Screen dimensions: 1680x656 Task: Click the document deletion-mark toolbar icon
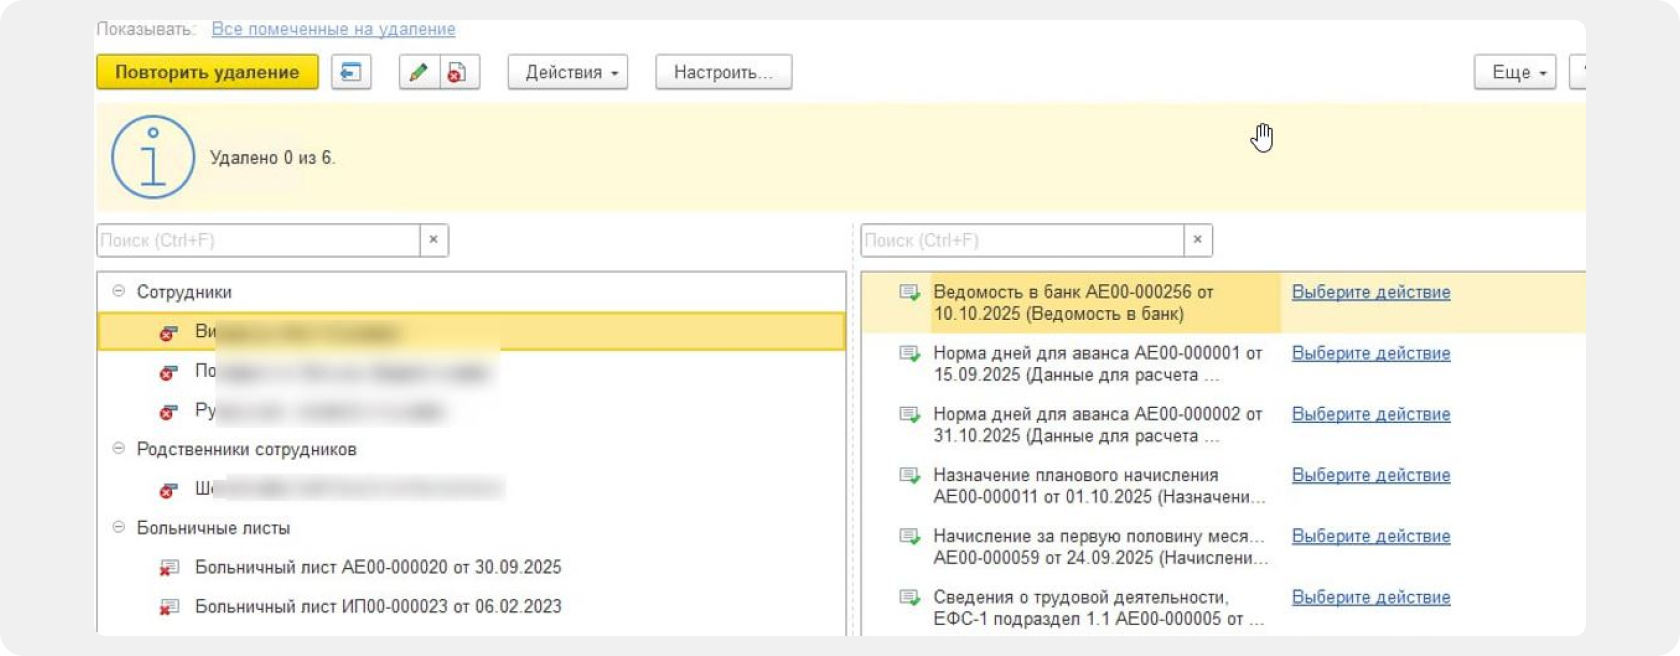[457, 72]
